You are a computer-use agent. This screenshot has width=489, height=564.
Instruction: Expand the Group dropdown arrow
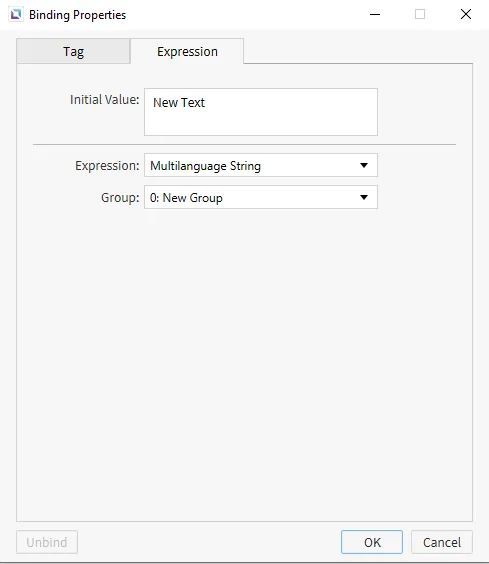364,197
